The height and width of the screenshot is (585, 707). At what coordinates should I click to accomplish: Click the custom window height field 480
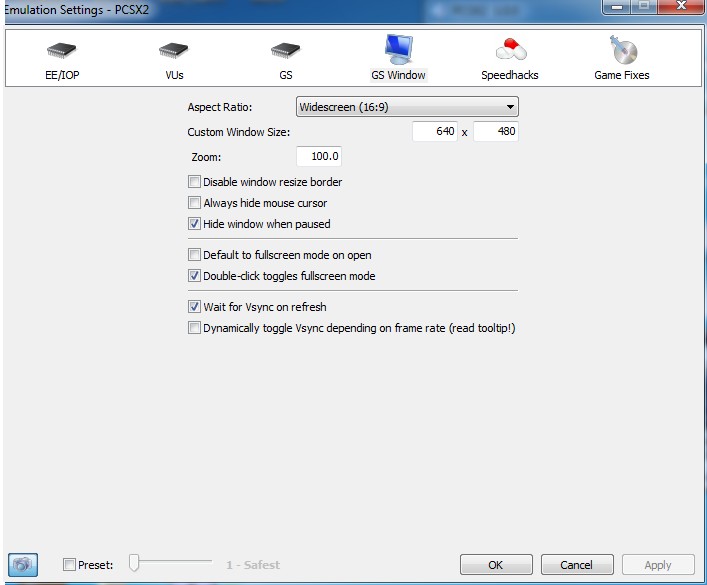[x=496, y=131]
